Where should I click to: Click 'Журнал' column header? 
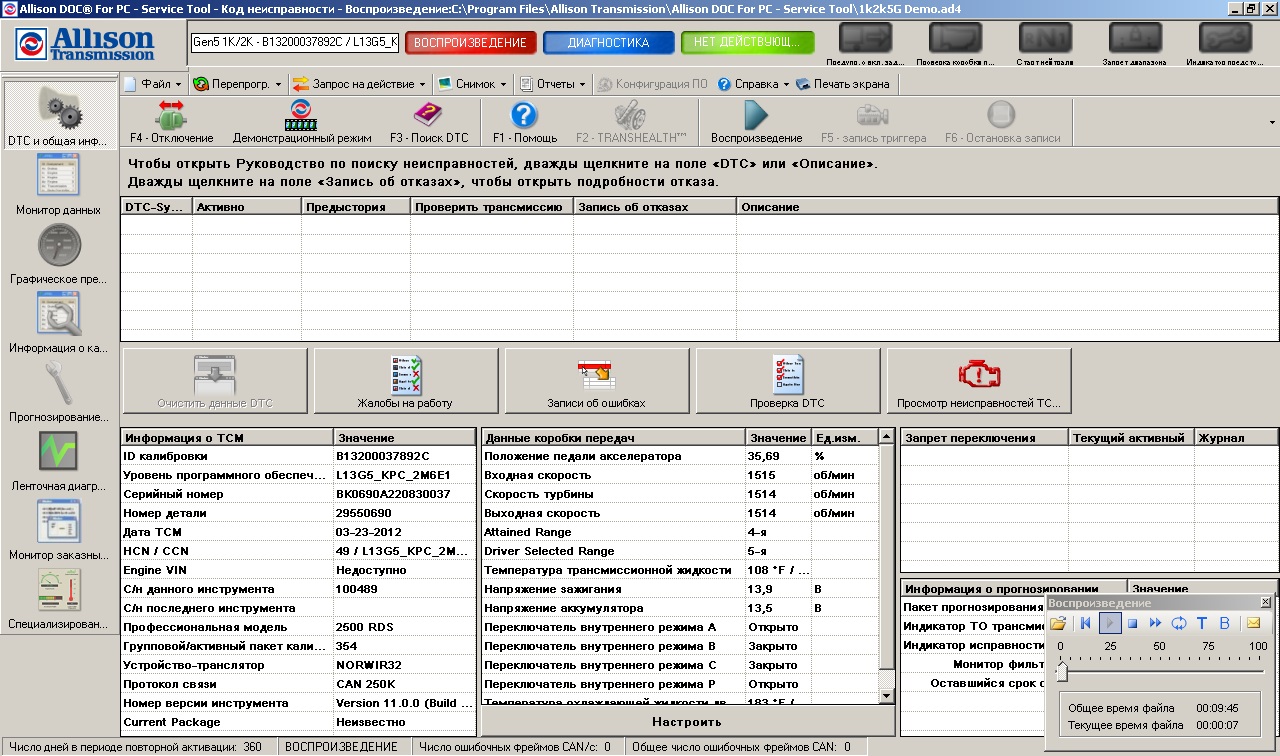[1236, 438]
